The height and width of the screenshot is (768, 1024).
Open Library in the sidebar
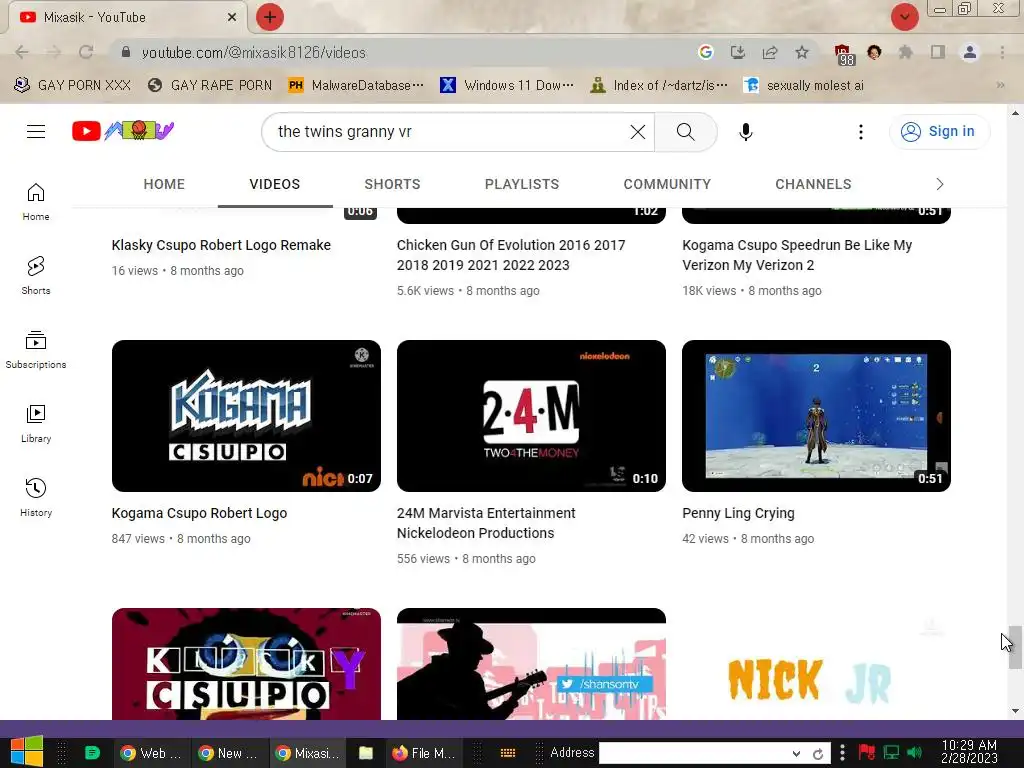coord(36,424)
